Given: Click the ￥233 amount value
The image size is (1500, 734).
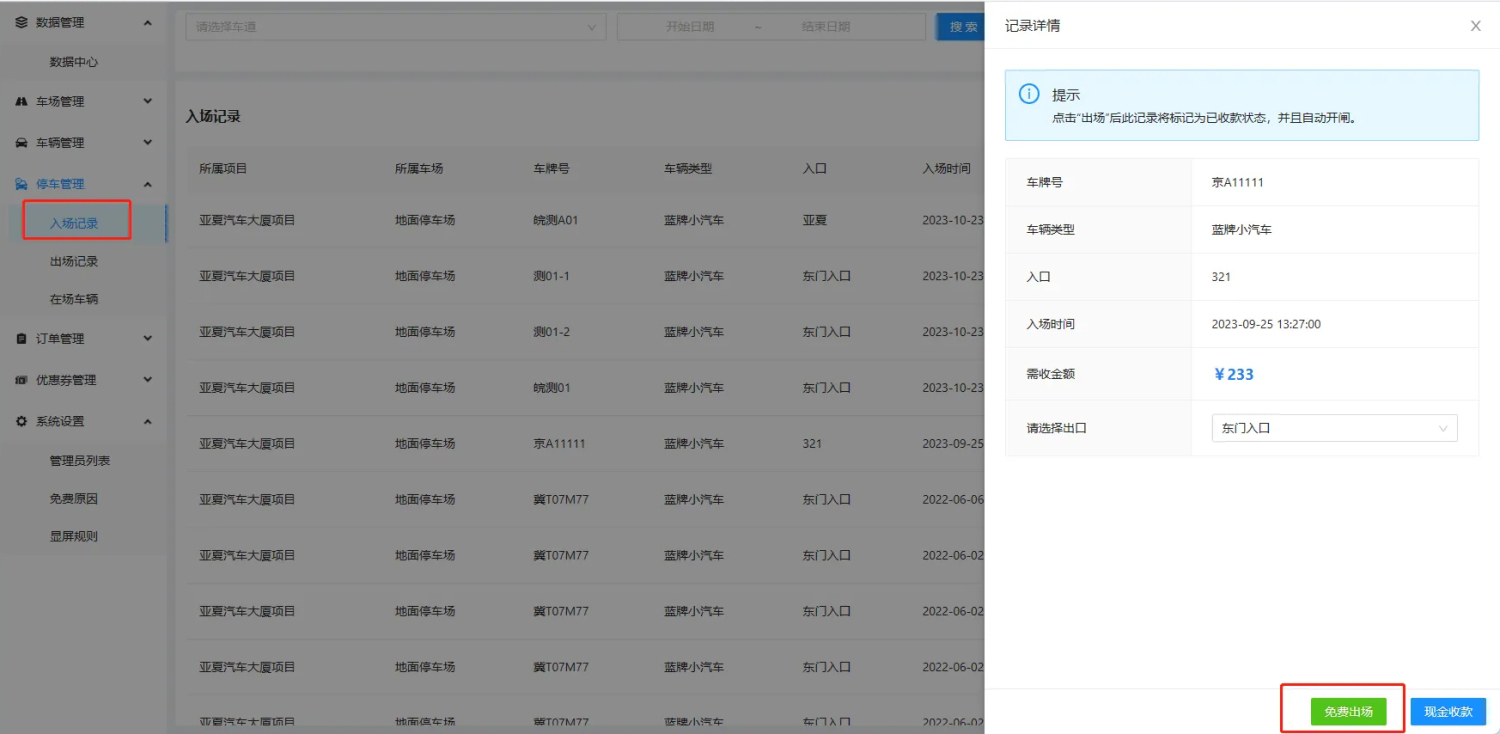Looking at the screenshot, I should (x=1233, y=374).
